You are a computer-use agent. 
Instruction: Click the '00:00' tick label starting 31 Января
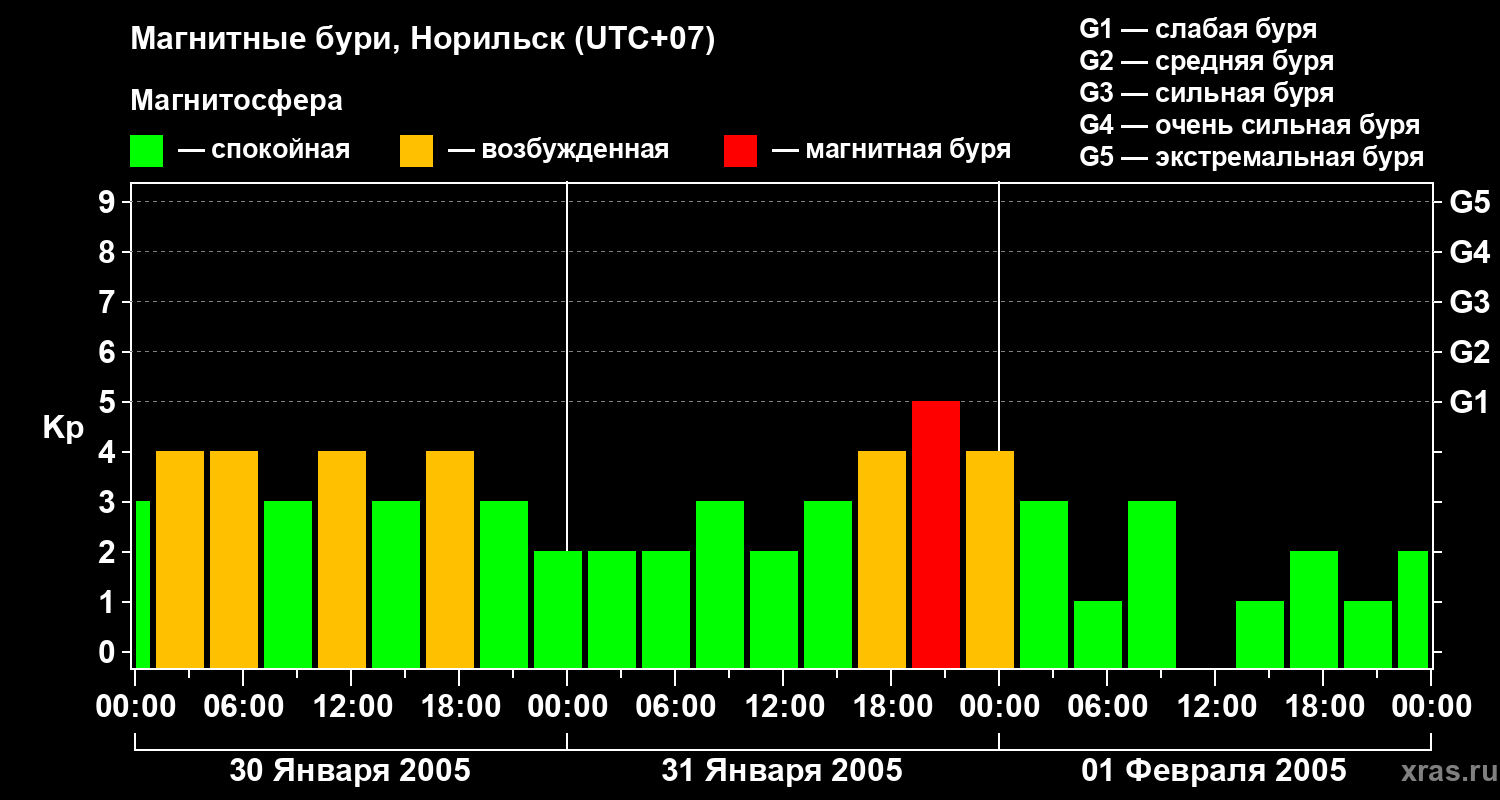click(567, 707)
